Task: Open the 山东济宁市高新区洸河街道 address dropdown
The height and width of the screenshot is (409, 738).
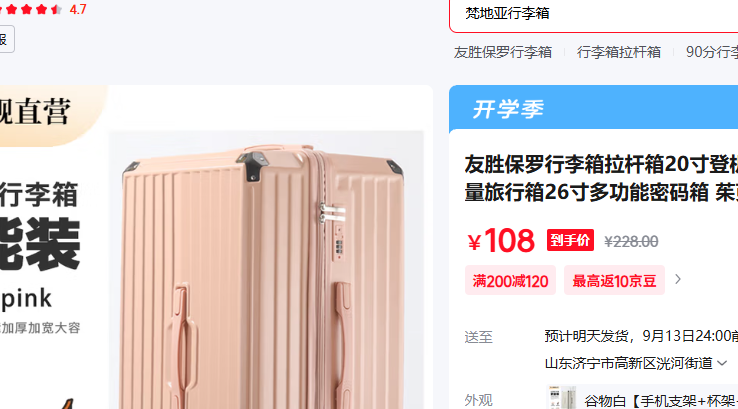Action: coord(636,363)
